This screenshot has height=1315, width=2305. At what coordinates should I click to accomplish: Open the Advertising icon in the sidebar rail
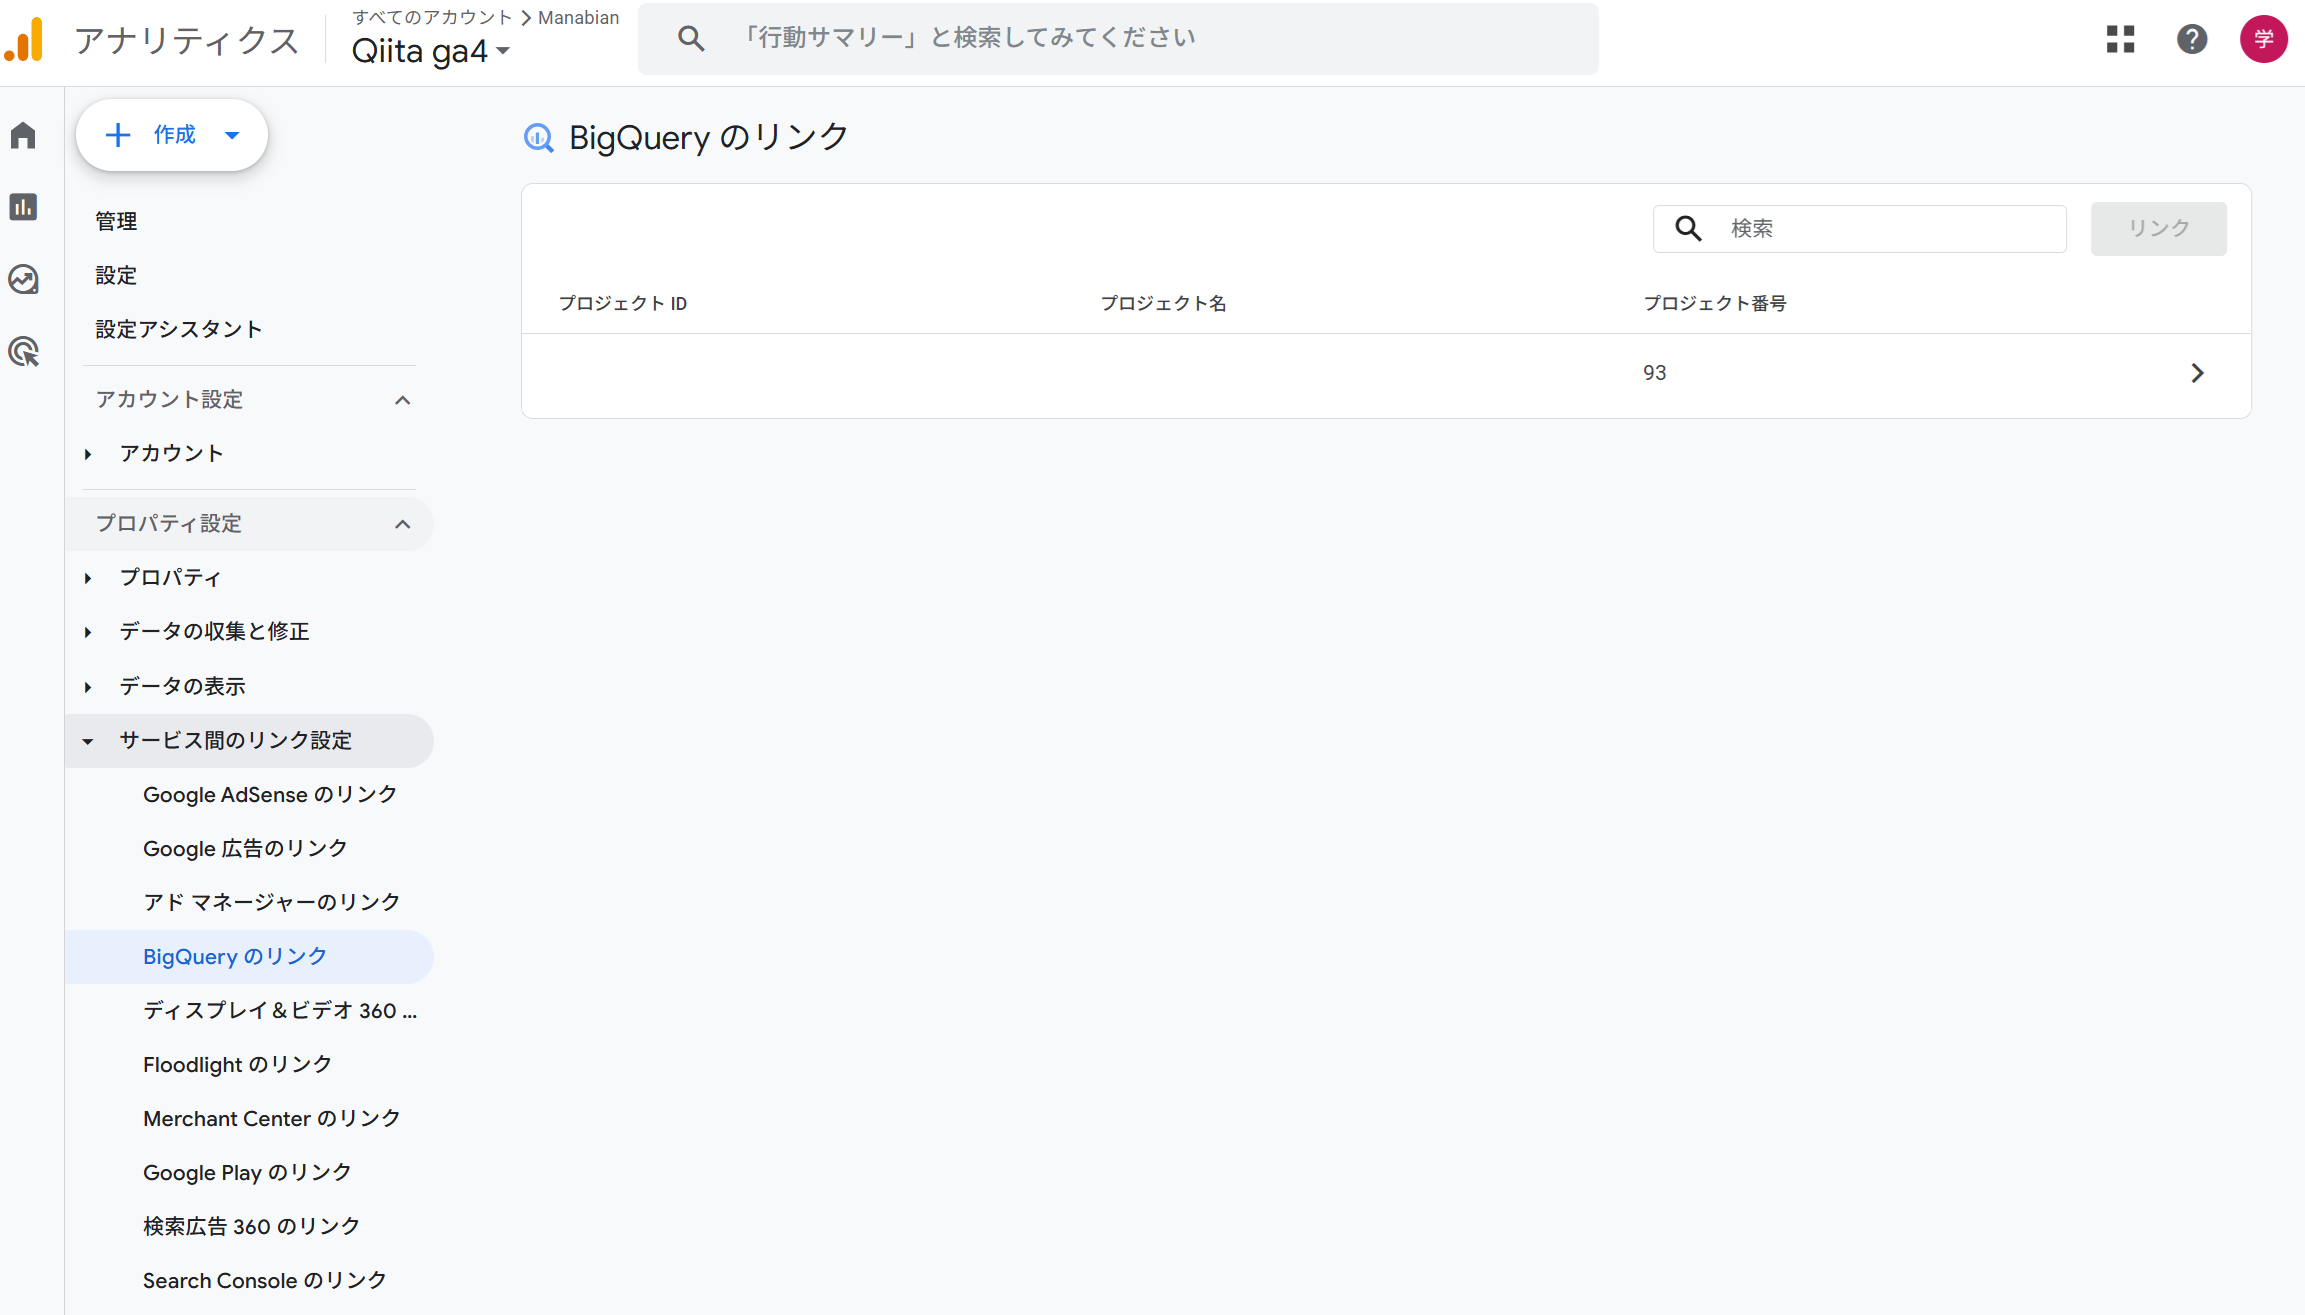tap(23, 352)
